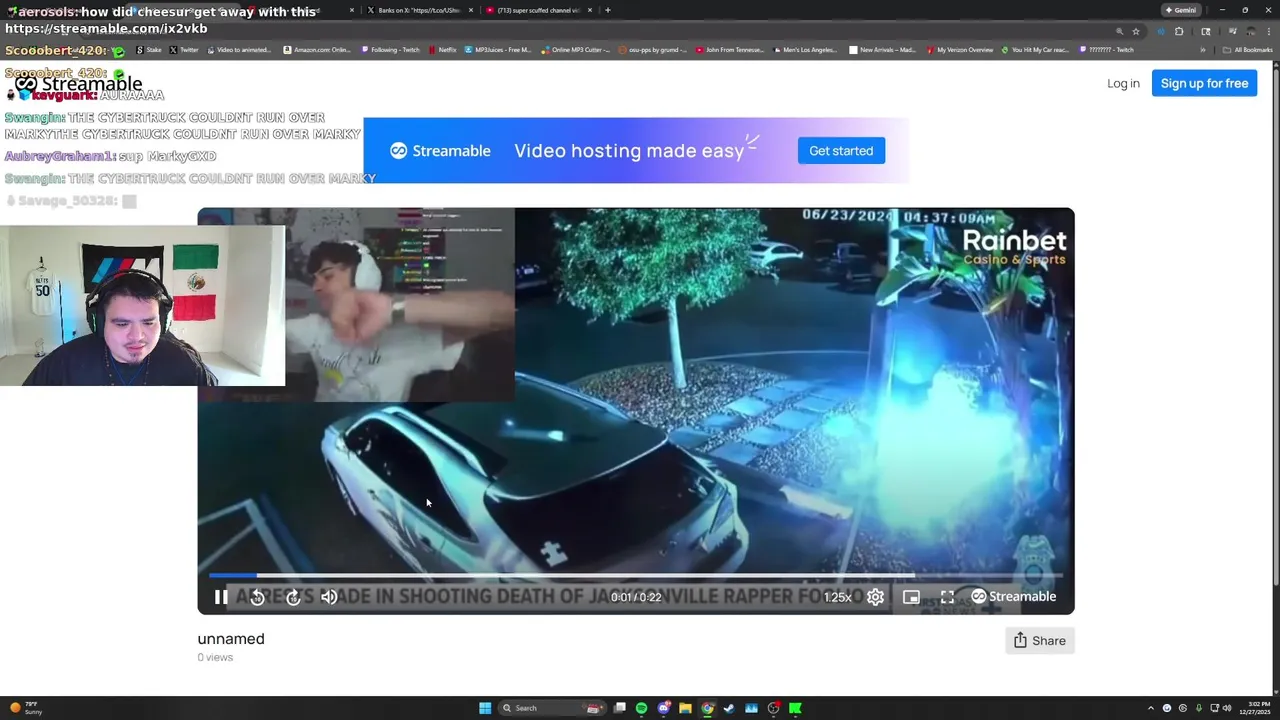1280x720 pixels.
Task: Close the Banks on X tab
Action: pyautogui.click(x=471, y=10)
